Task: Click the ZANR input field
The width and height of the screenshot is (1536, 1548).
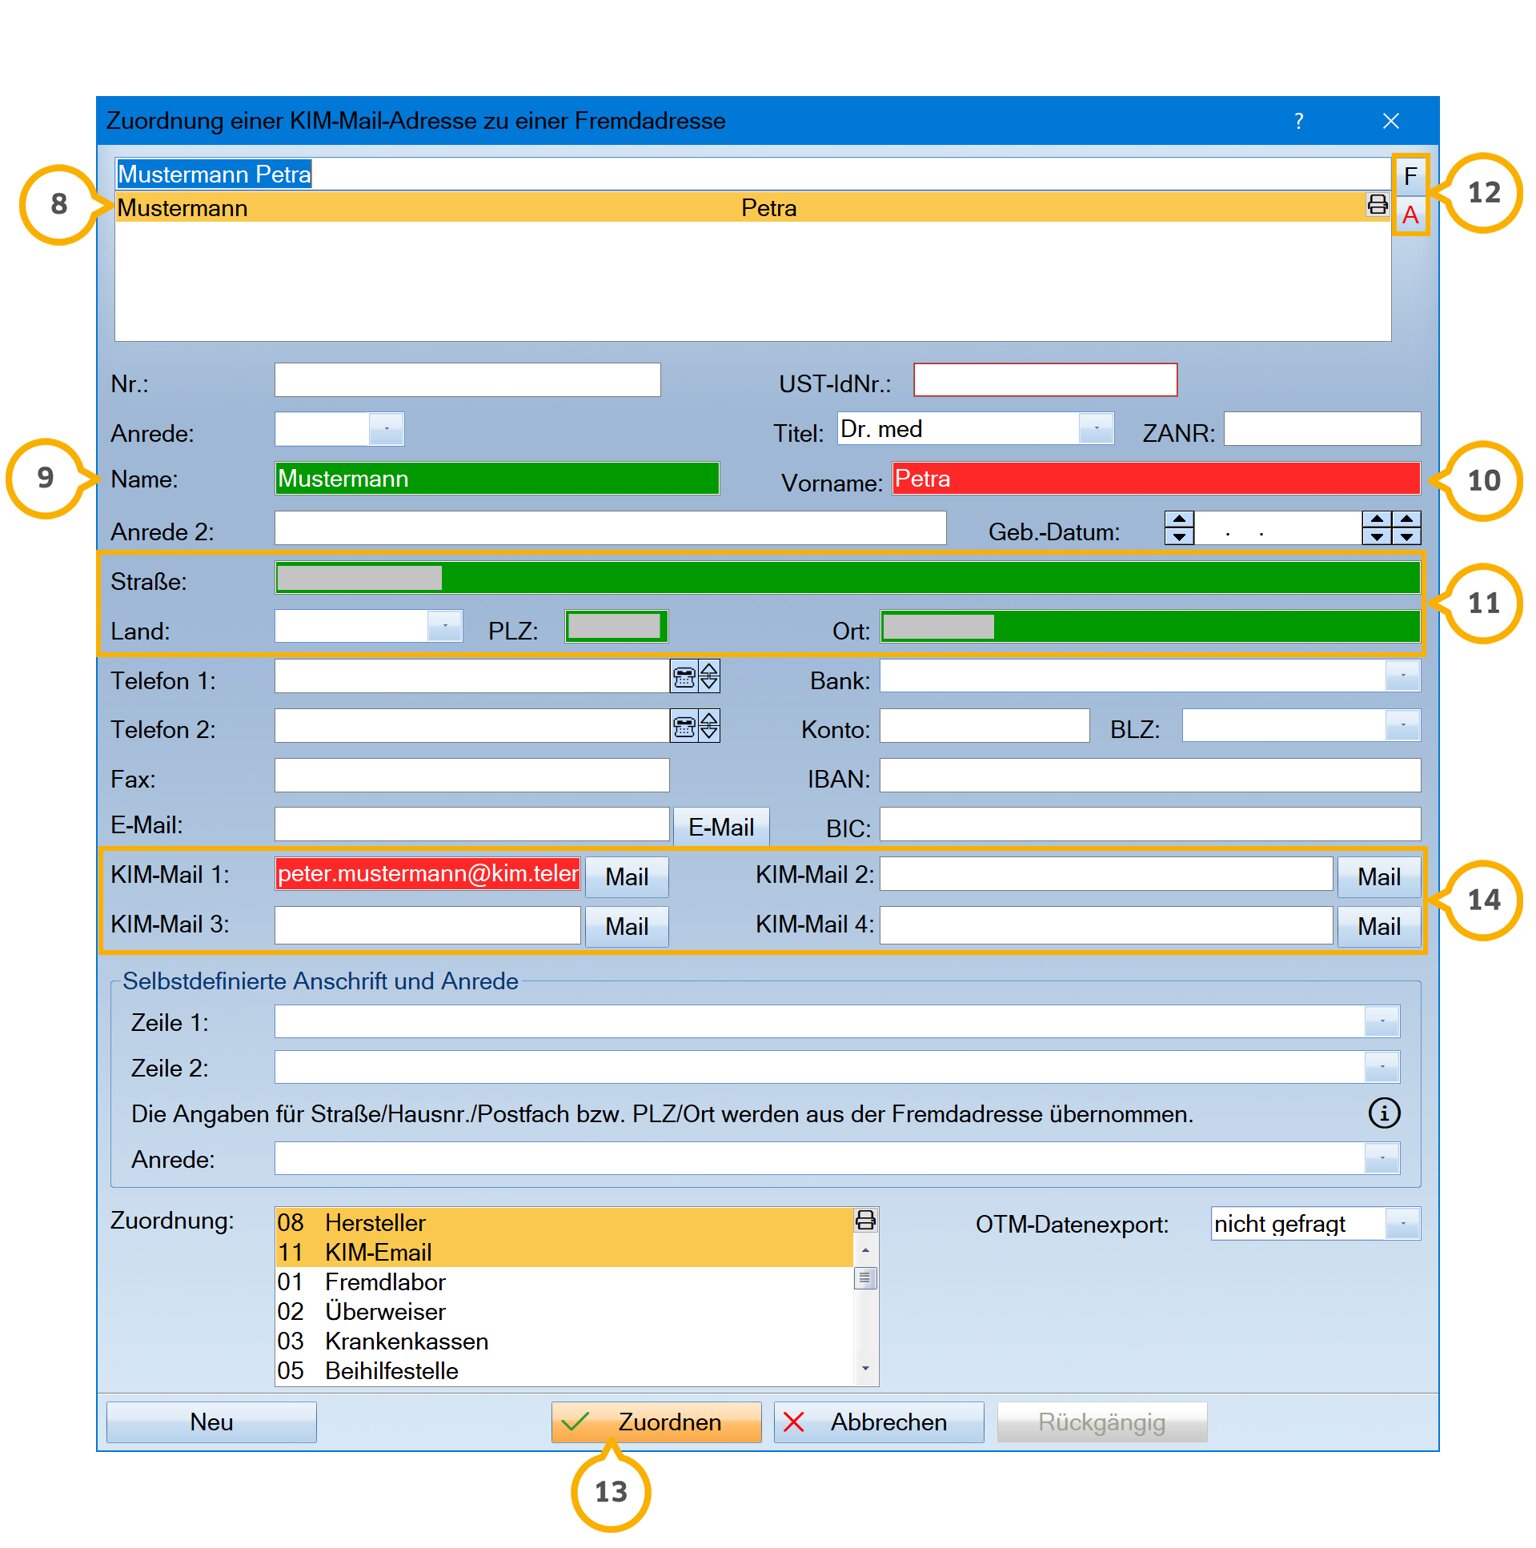Action: (x=1322, y=429)
